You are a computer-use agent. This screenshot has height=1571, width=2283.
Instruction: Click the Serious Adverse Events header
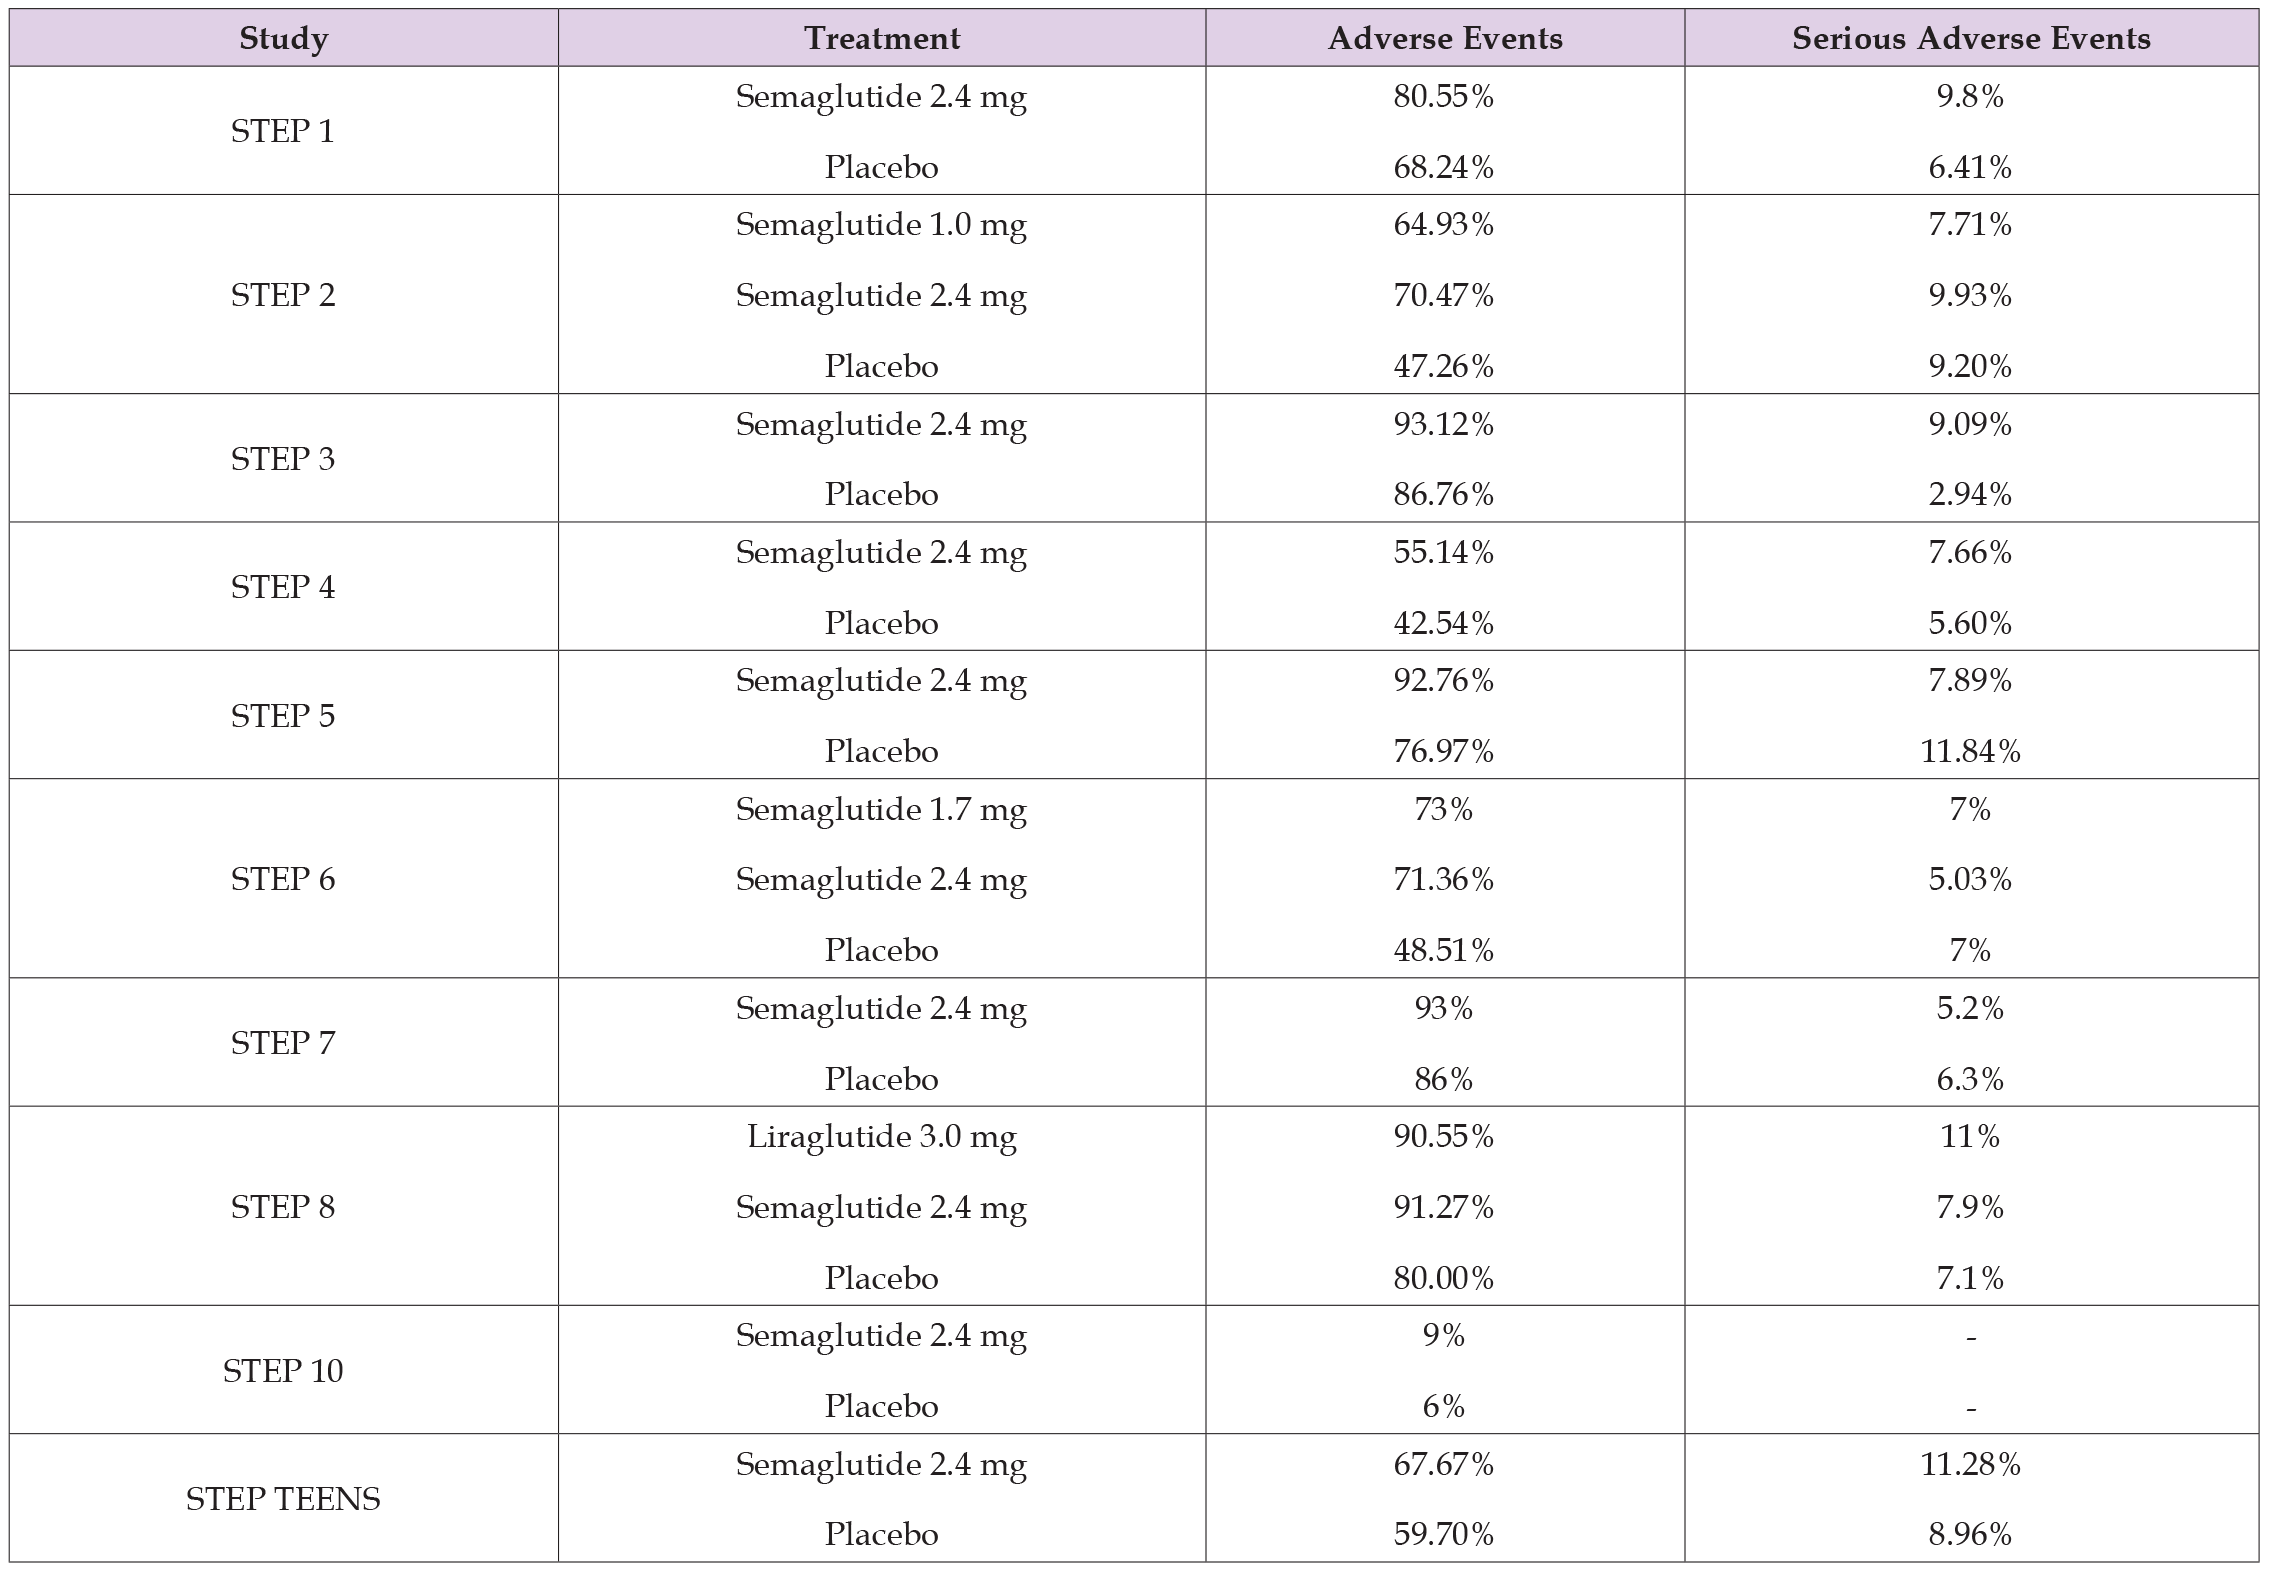pyautogui.click(x=1970, y=39)
